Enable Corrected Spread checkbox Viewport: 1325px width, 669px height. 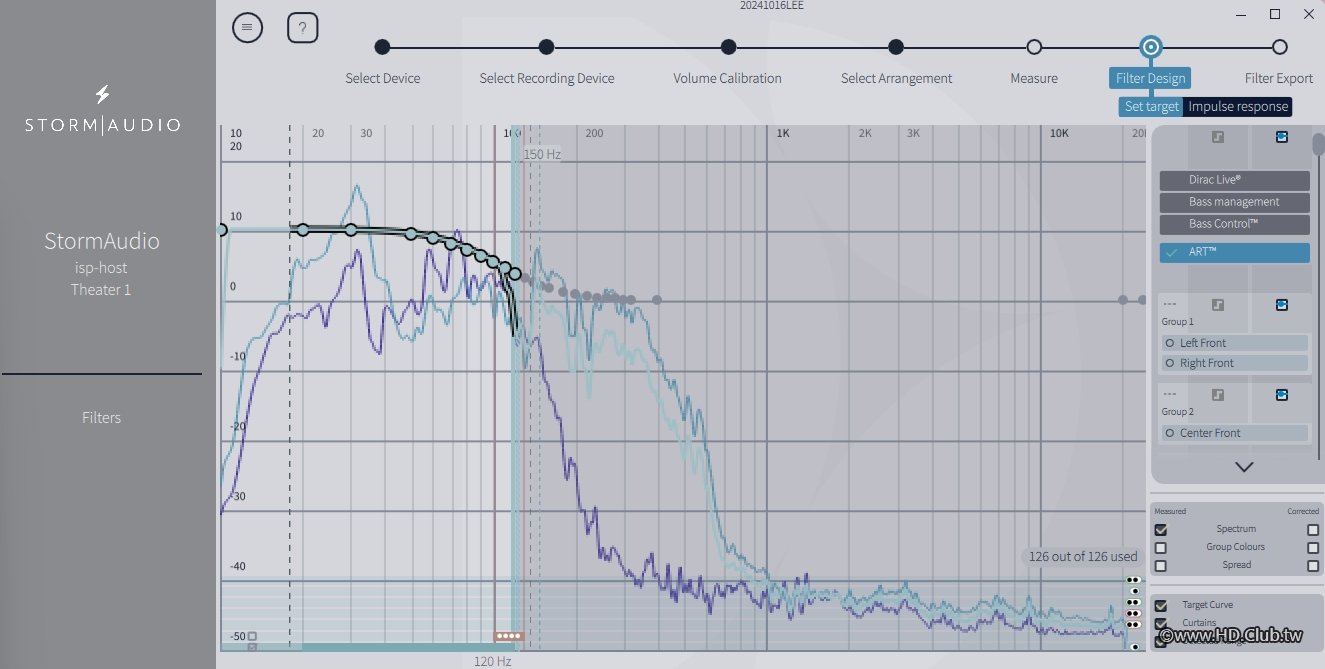click(1313, 566)
